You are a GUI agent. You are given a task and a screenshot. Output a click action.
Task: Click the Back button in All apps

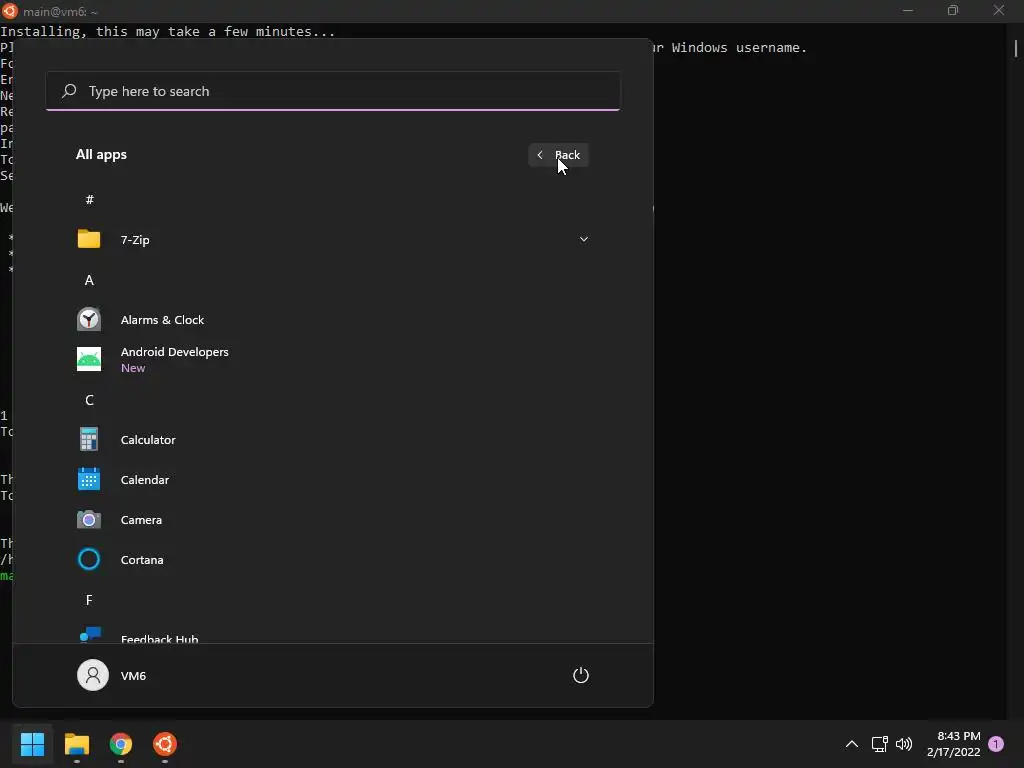click(x=558, y=155)
